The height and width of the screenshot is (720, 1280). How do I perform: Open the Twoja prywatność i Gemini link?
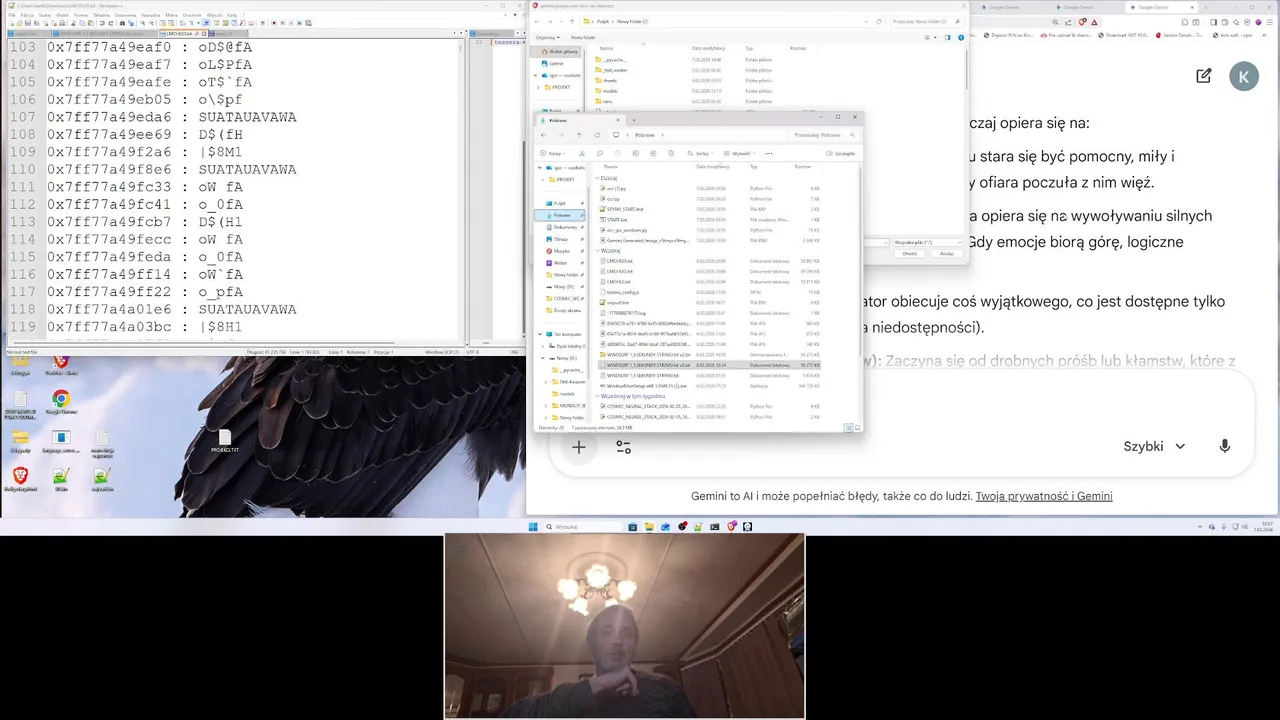[x=1044, y=496]
